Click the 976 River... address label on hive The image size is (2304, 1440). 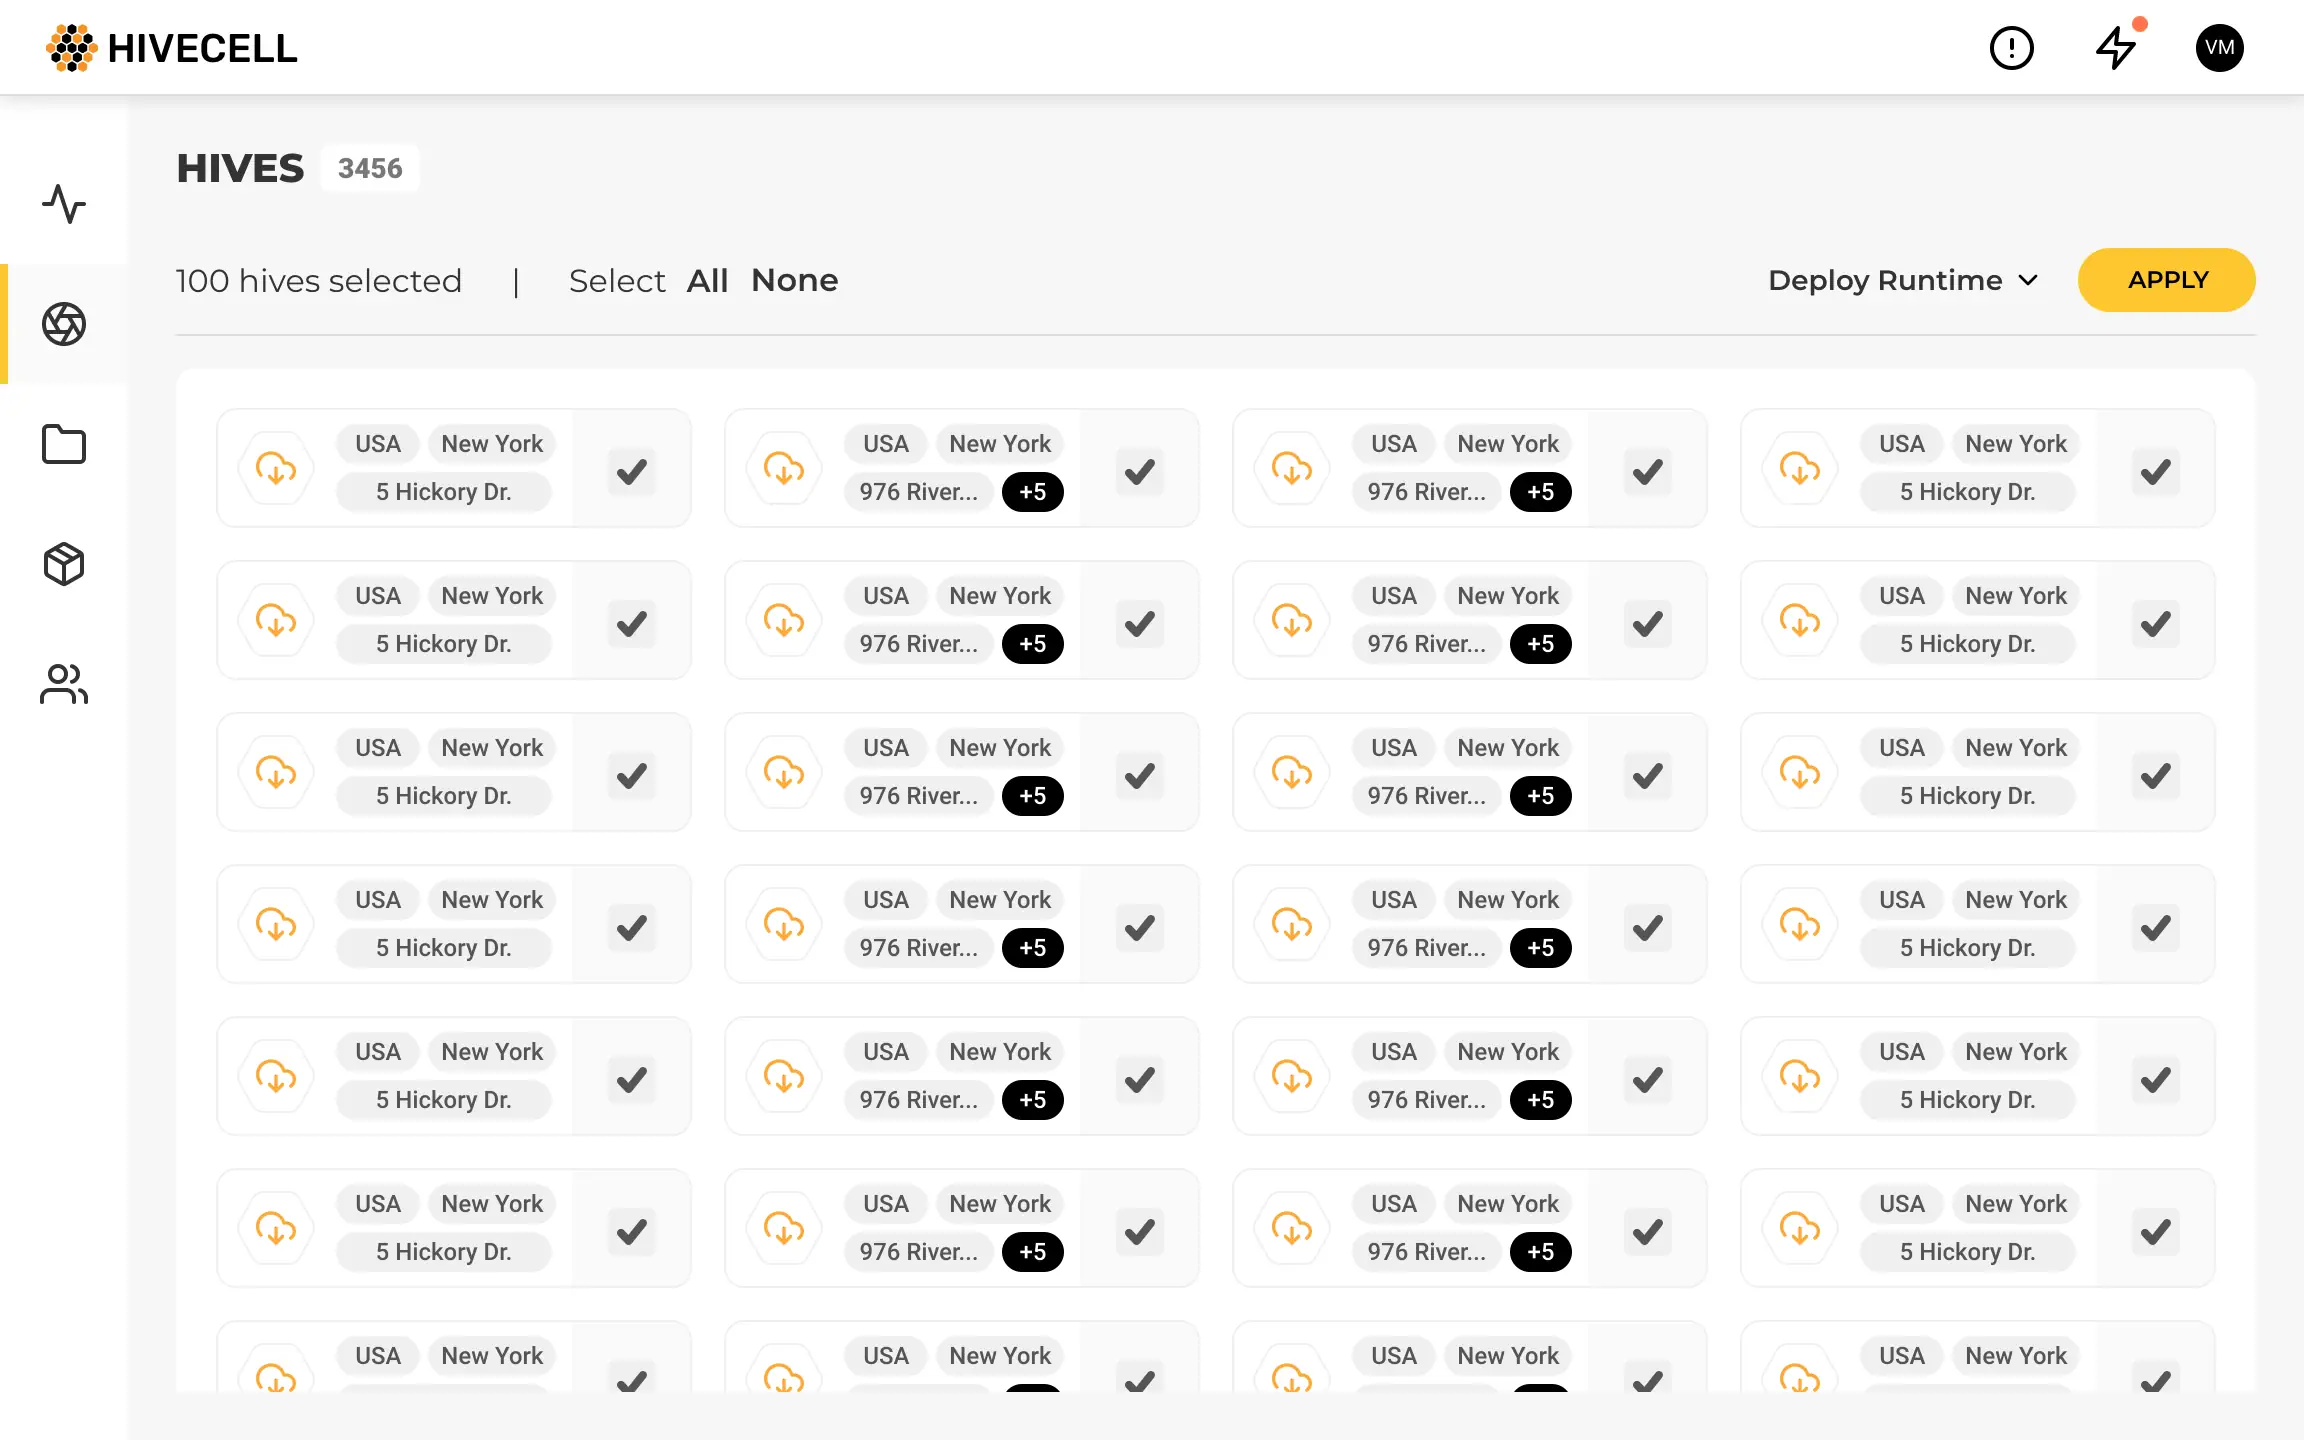point(921,491)
